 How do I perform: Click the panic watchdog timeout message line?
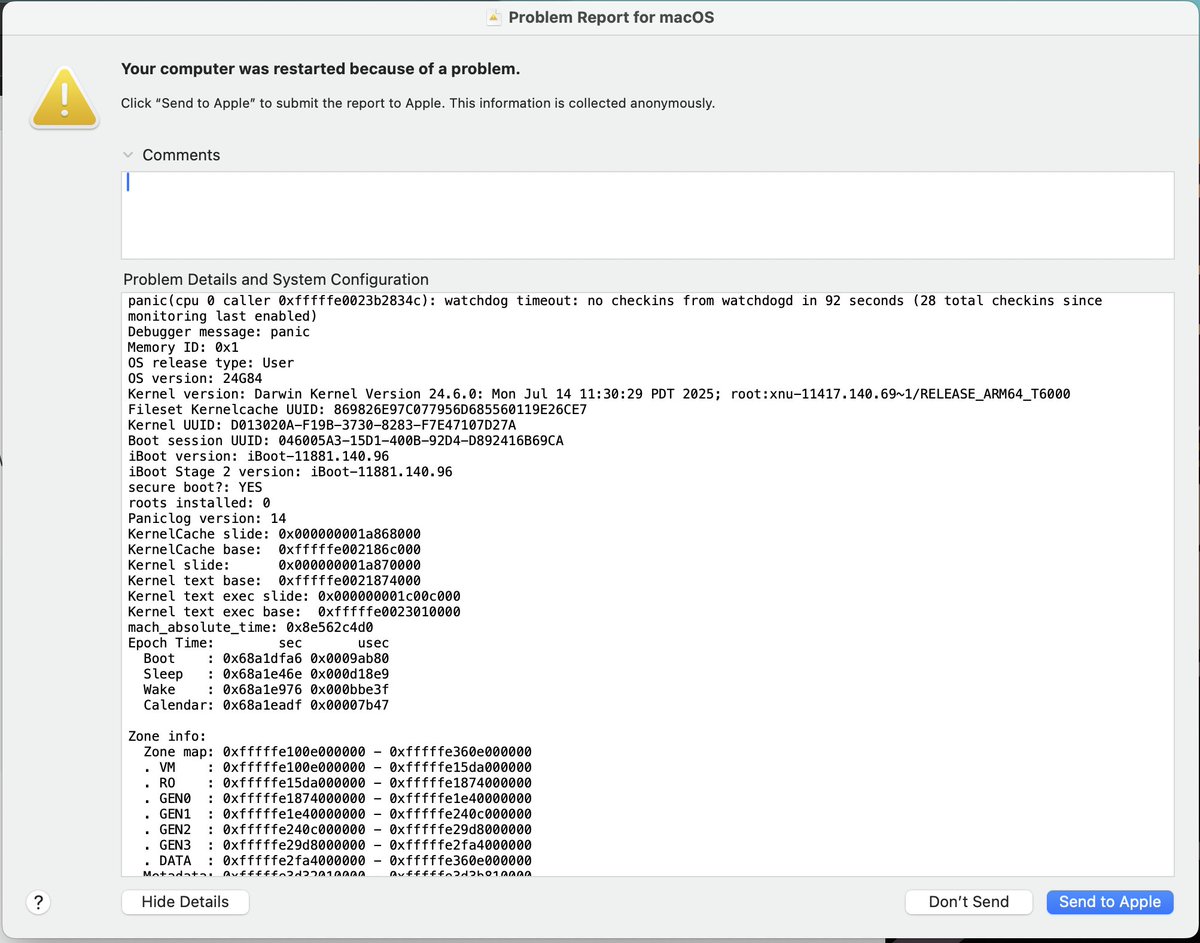(x=615, y=308)
